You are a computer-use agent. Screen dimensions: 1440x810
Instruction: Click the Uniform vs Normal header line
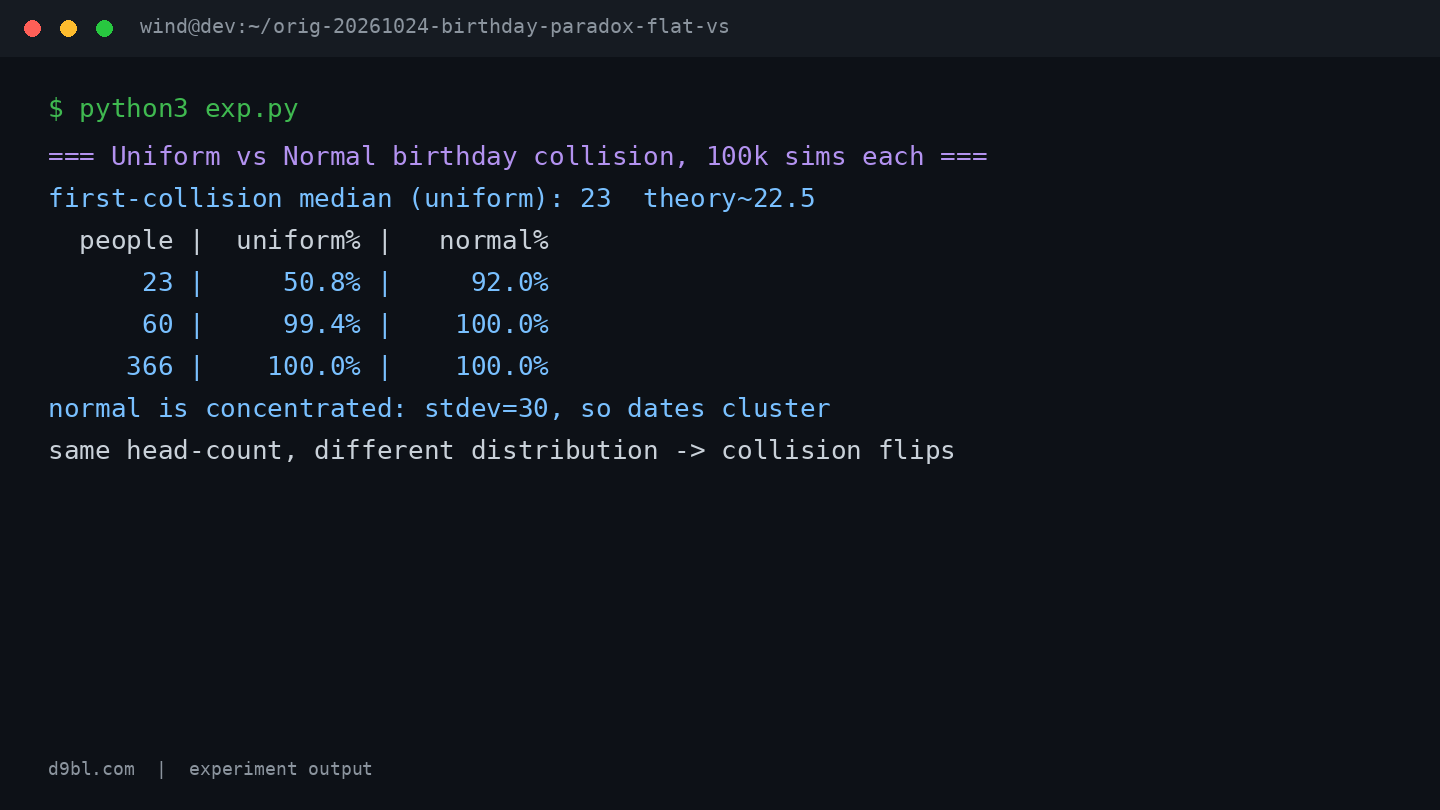click(x=517, y=156)
